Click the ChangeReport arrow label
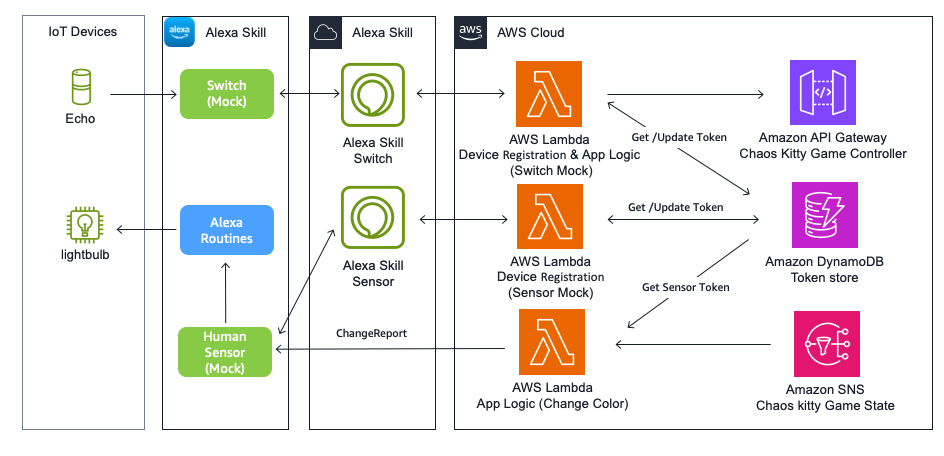This screenshot has width=944, height=456. coord(371,333)
